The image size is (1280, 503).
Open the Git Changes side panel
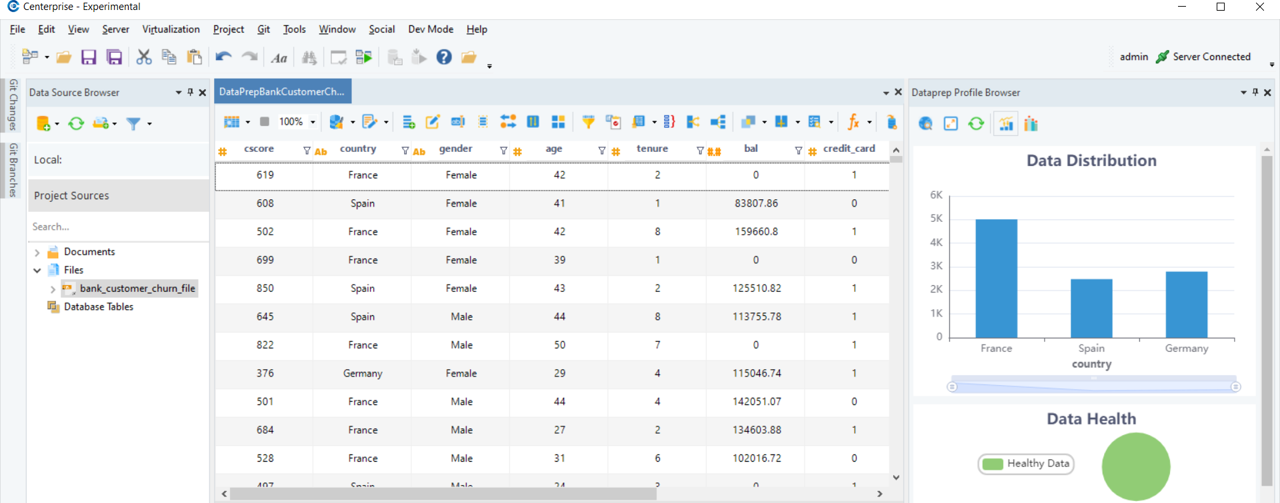pyautogui.click(x=13, y=105)
